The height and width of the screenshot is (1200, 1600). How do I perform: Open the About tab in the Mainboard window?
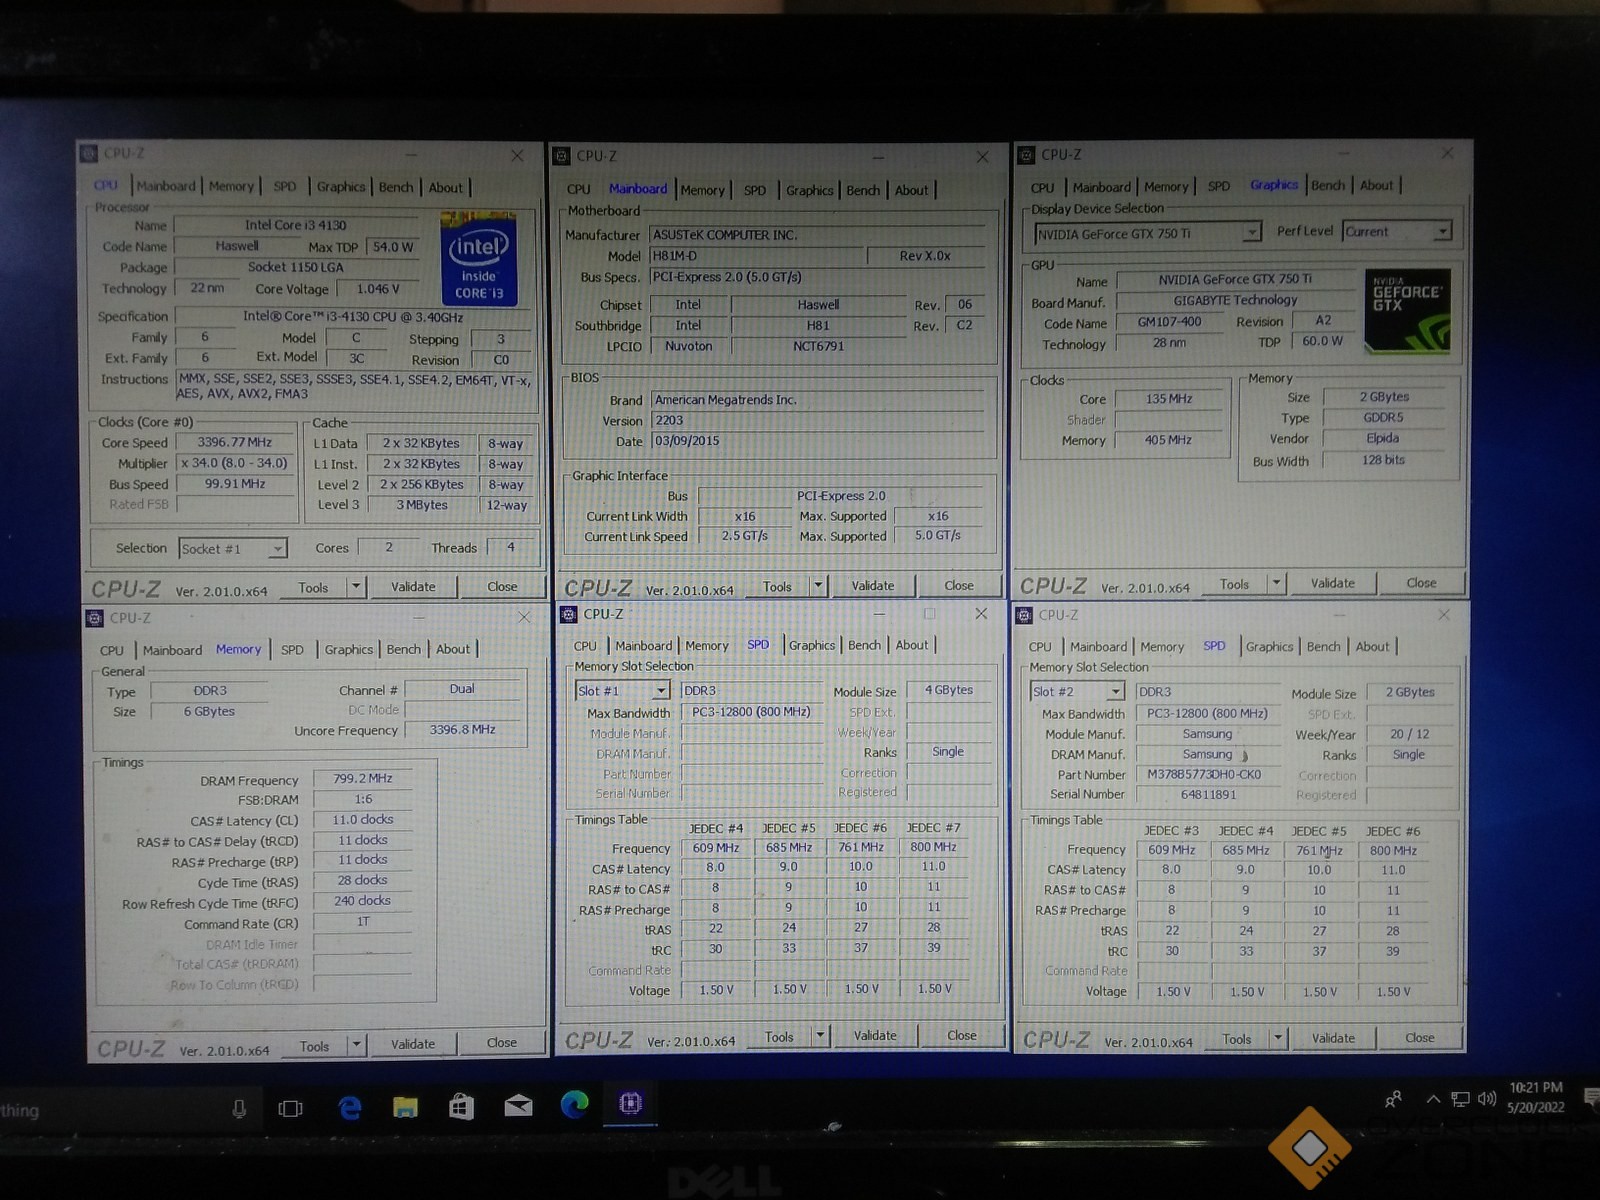(x=911, y=190)
